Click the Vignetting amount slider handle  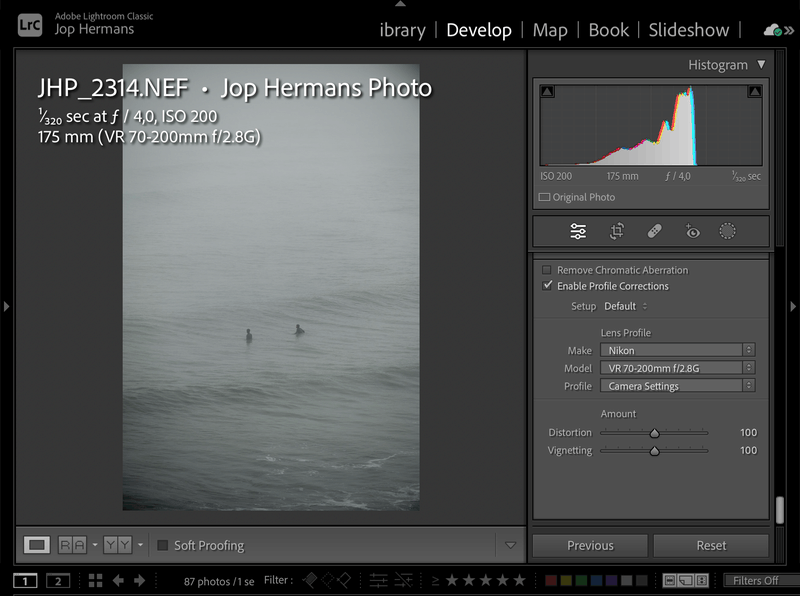[655, 451]
